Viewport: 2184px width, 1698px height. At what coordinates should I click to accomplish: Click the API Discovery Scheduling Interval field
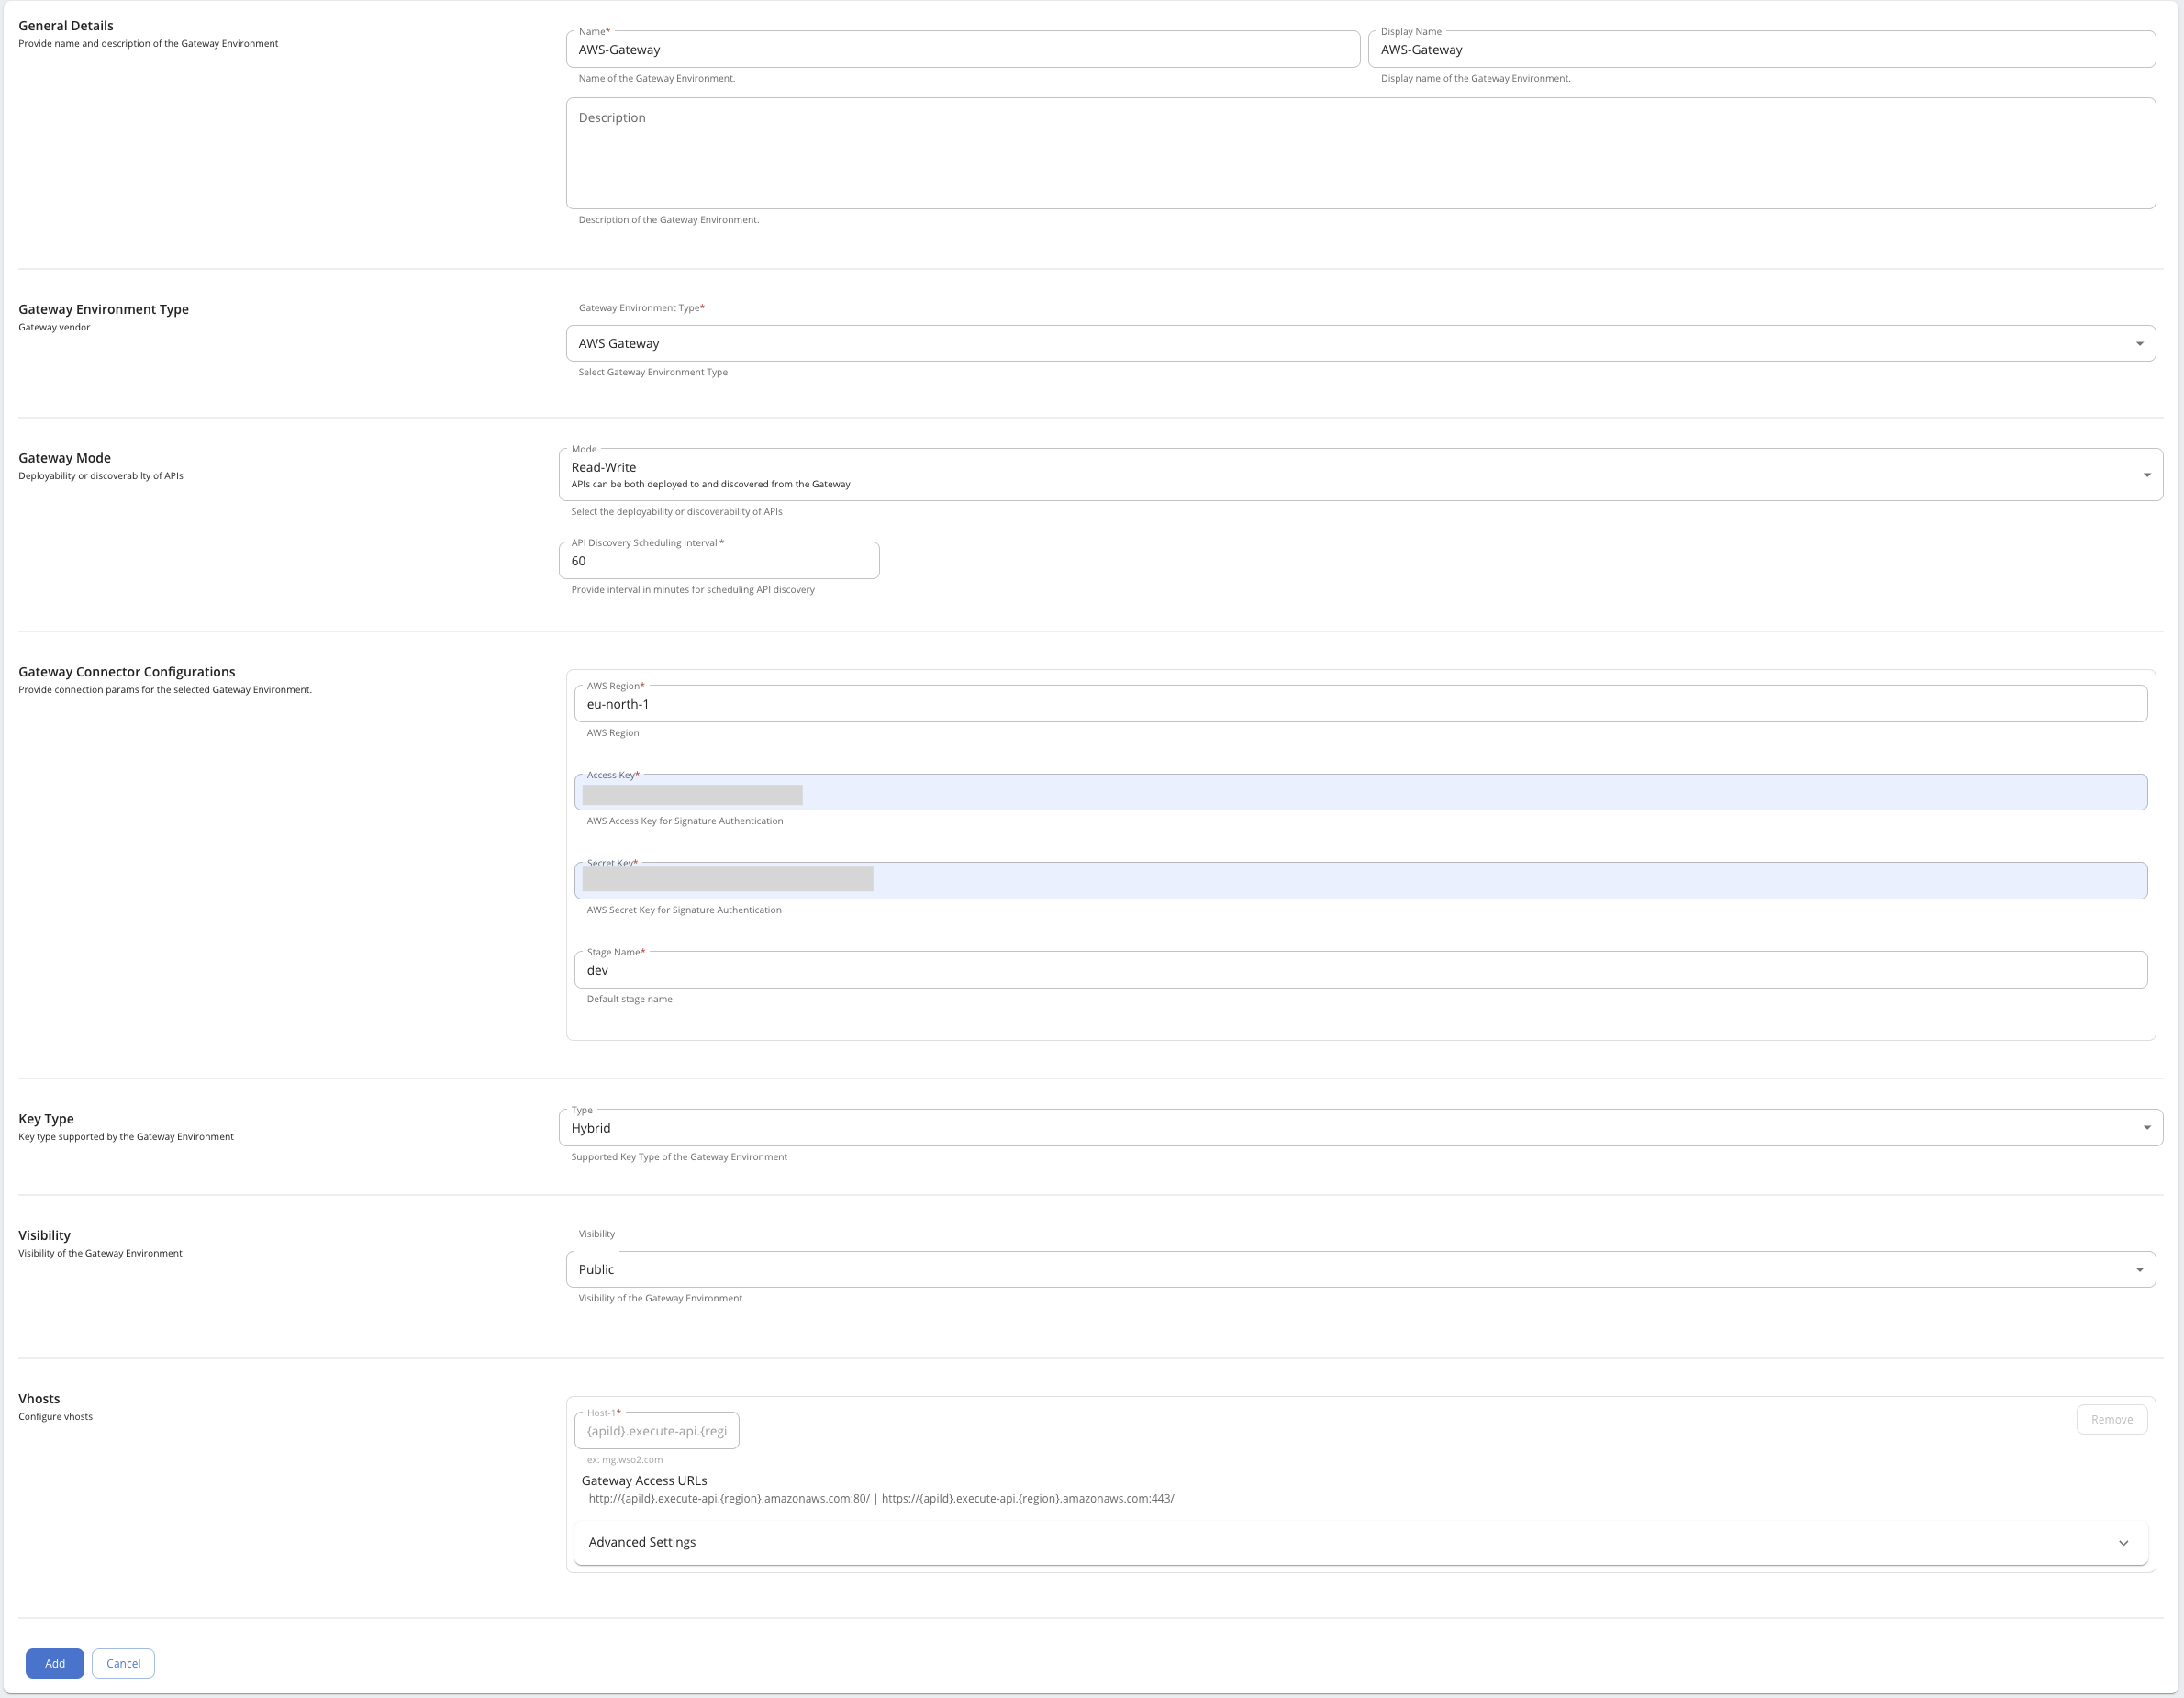(x=718, y=561)
